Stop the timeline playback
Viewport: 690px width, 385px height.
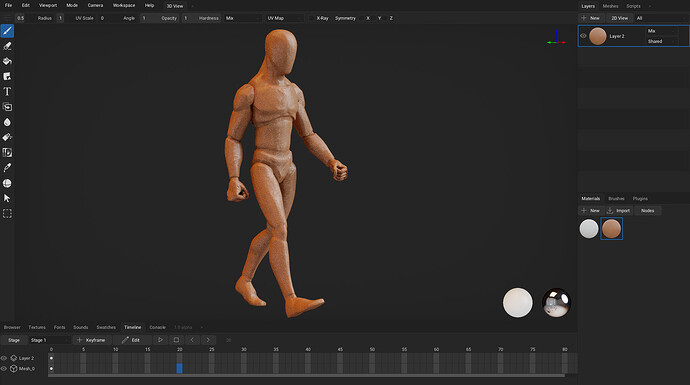(176, 340)
